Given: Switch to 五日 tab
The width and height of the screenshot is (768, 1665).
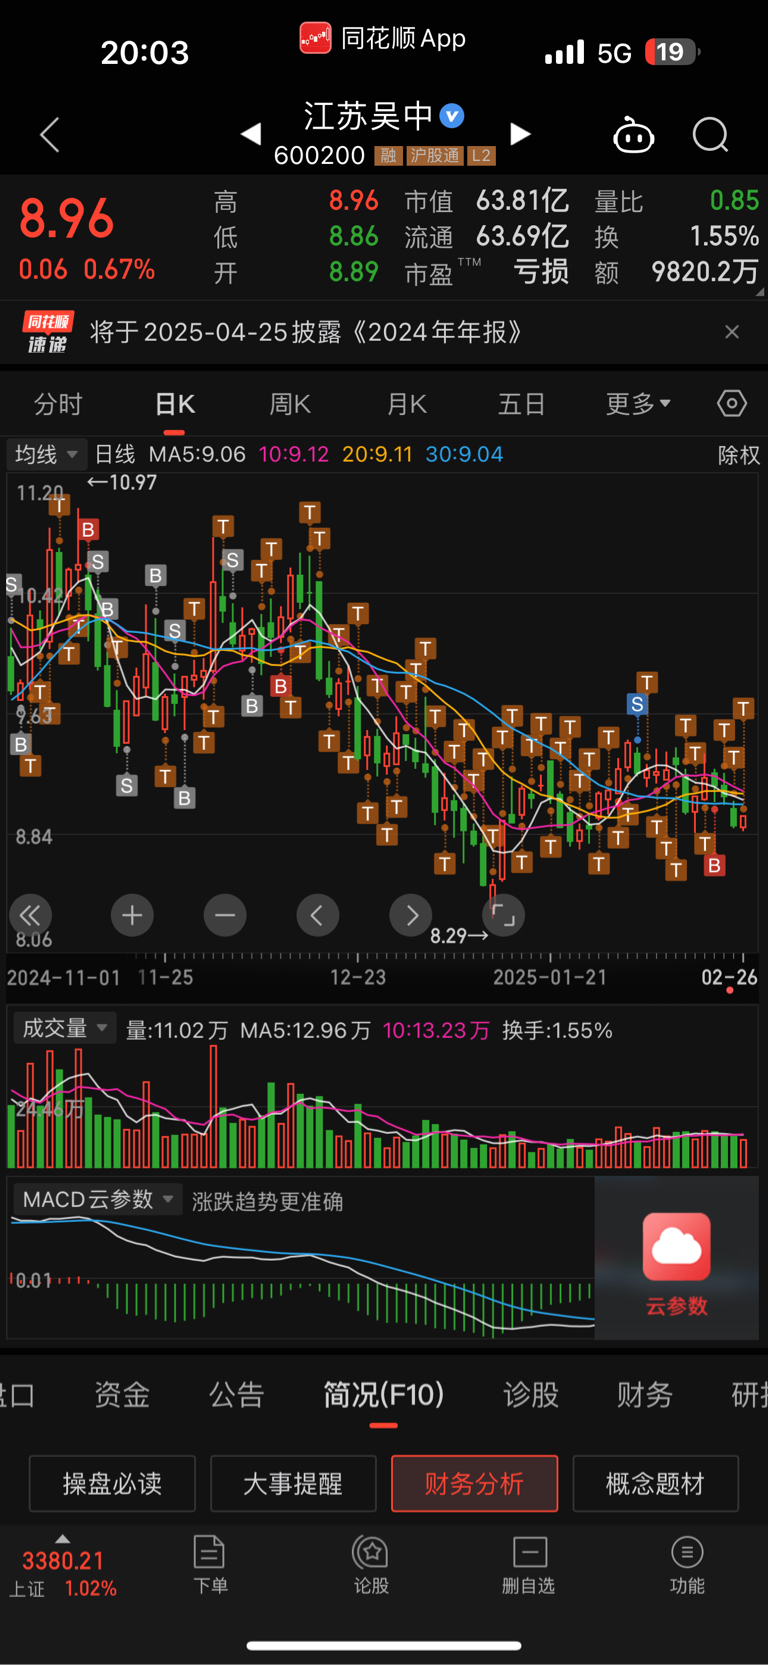Looking at the screenshot, I should tap(522, 404).
